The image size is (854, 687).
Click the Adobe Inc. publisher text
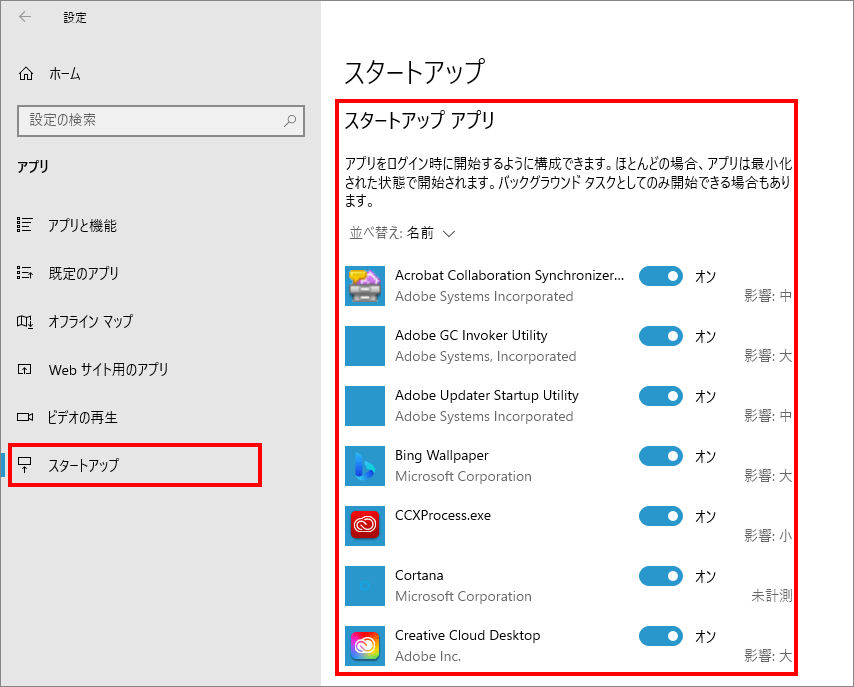click(x=428, y=656)
